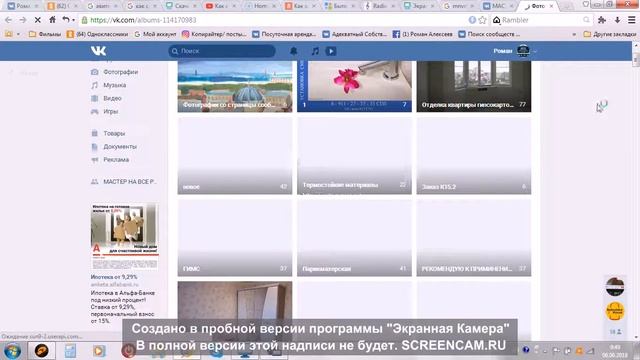Close the Фото tab
Viewport: 640px width, 360px height.
(x=551, y=6)
